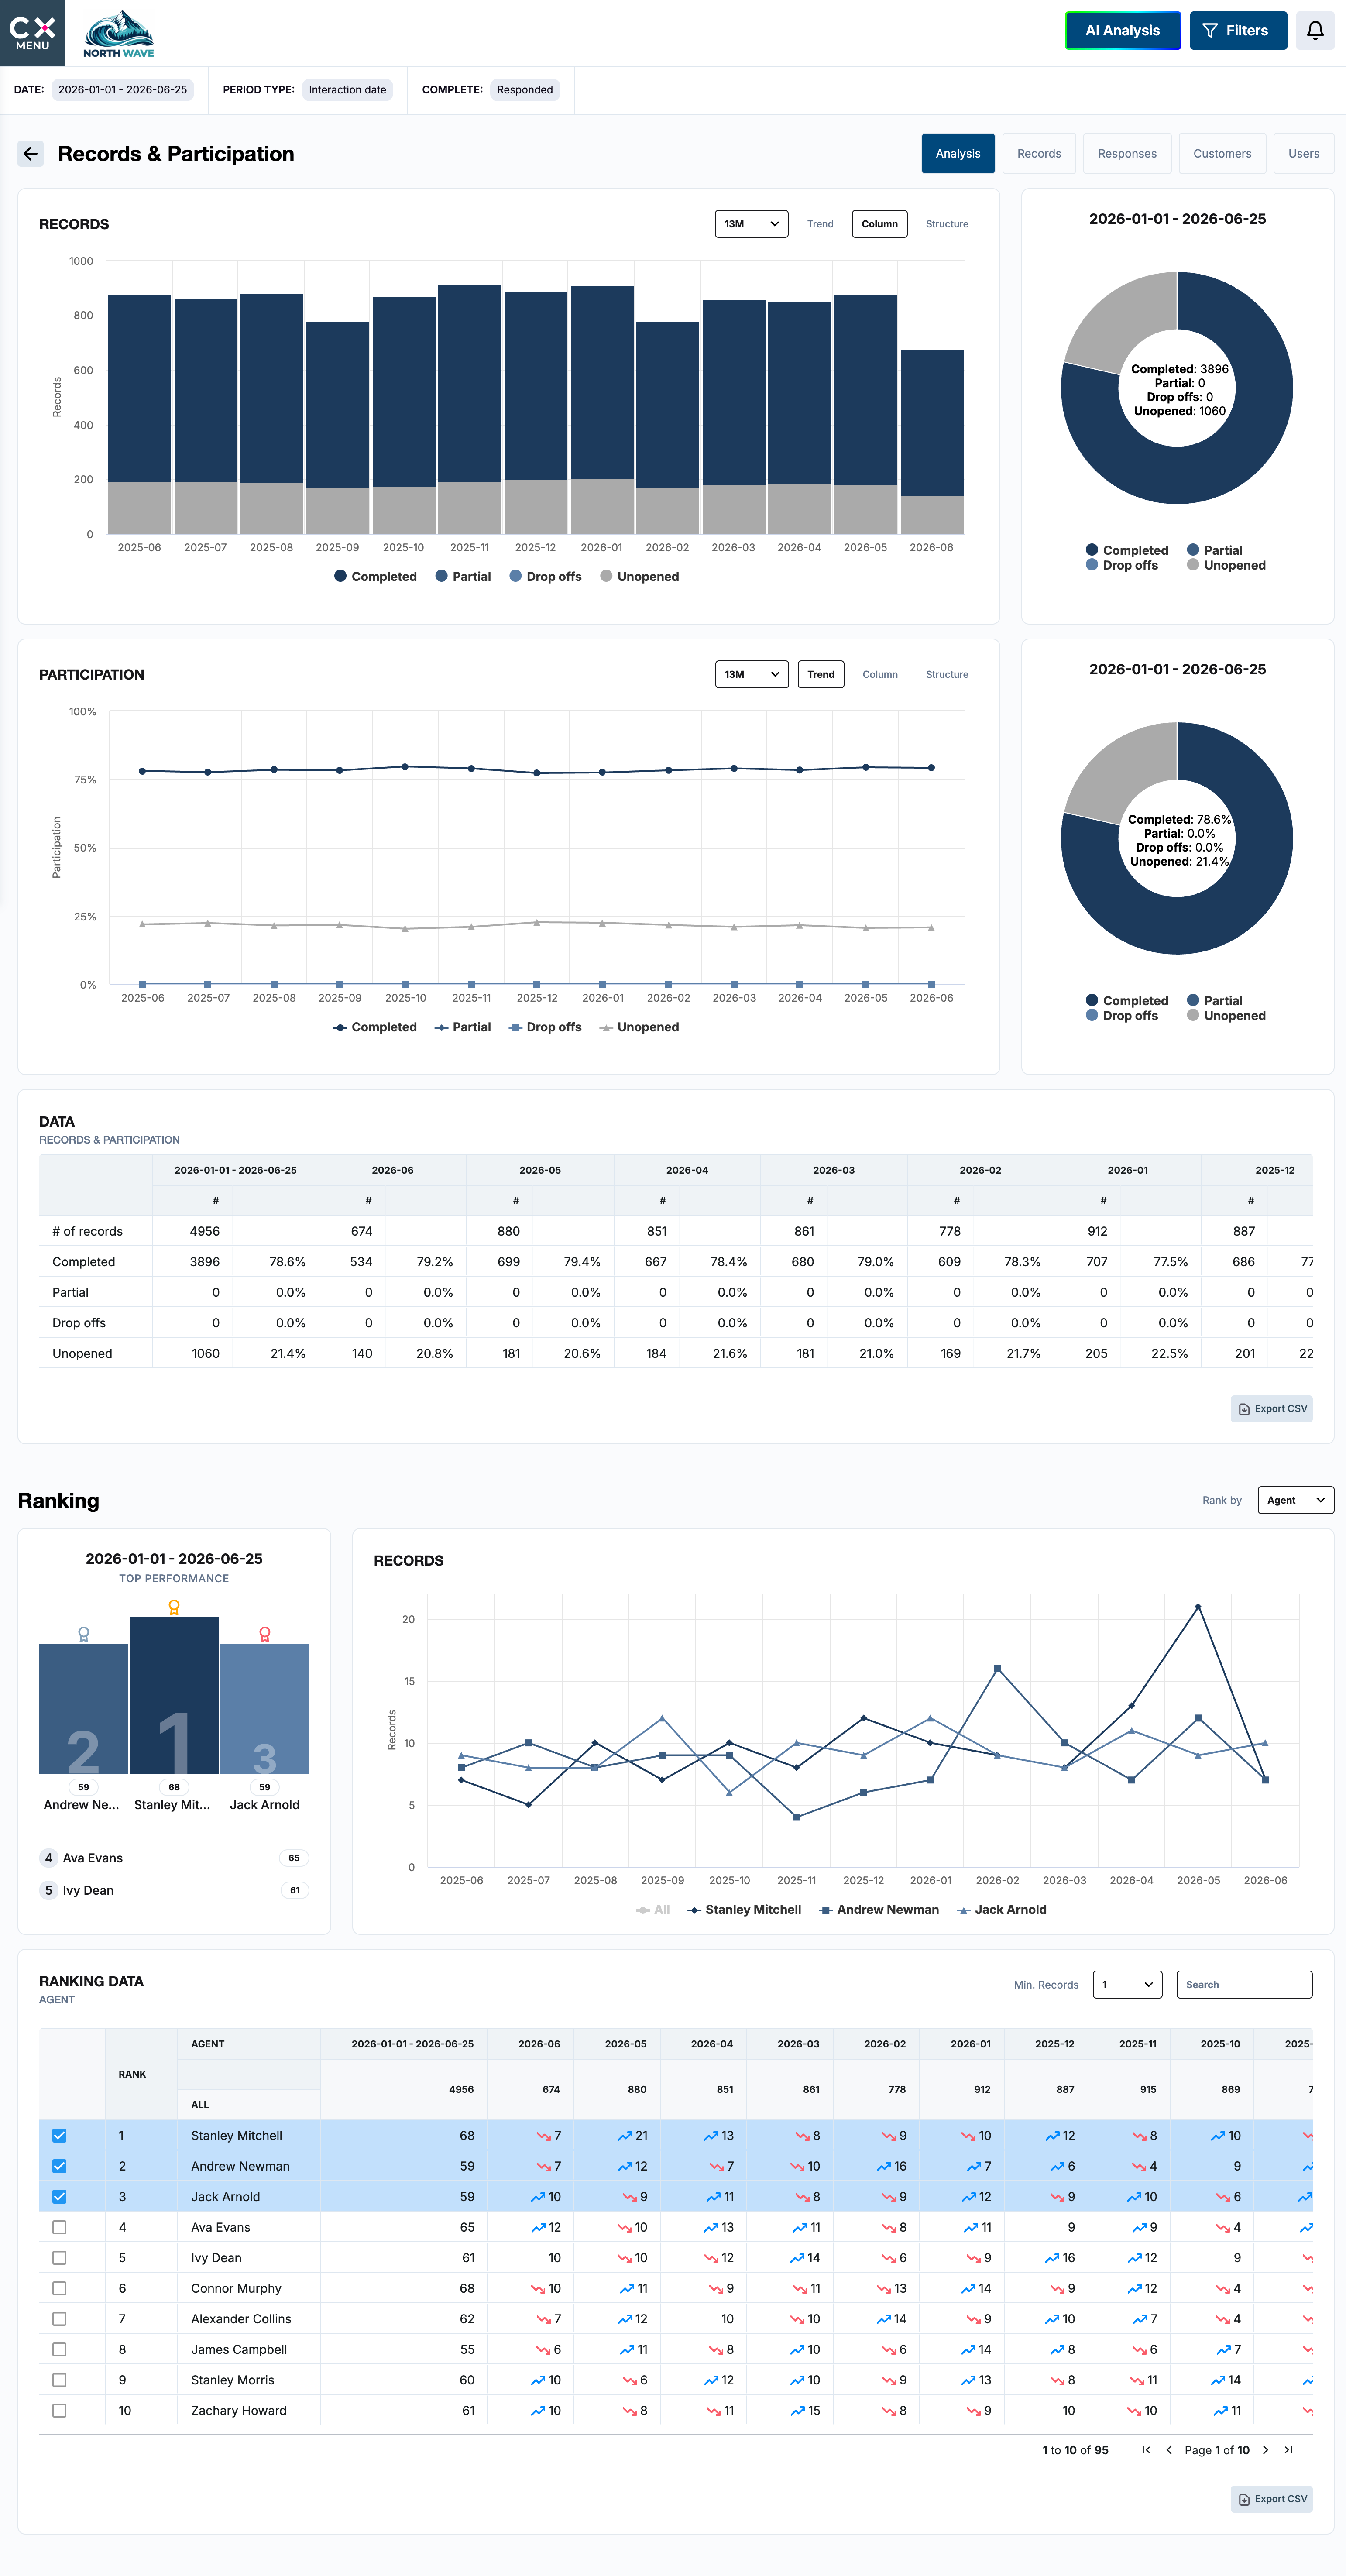Check Ivy Dean row checkbox
The image size is (1346, 2576).
(x=59, y=2257)
